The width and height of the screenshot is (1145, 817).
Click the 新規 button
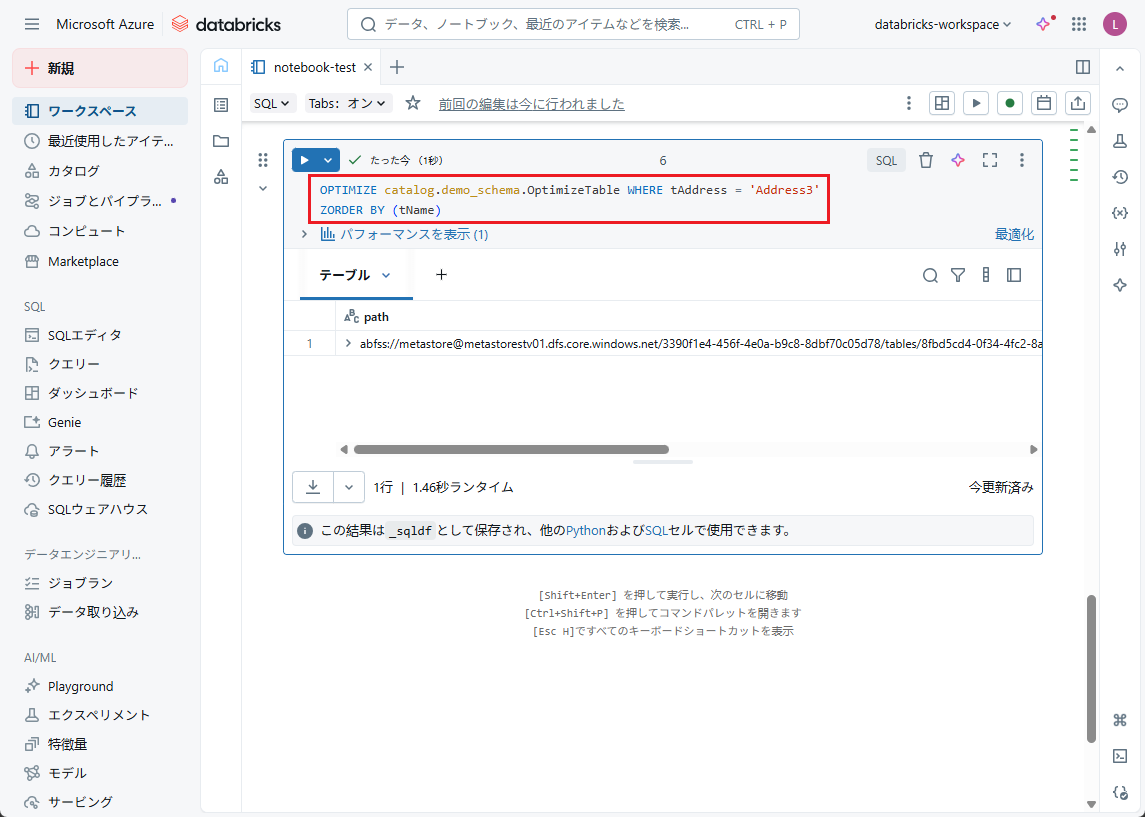coord(100,68)
